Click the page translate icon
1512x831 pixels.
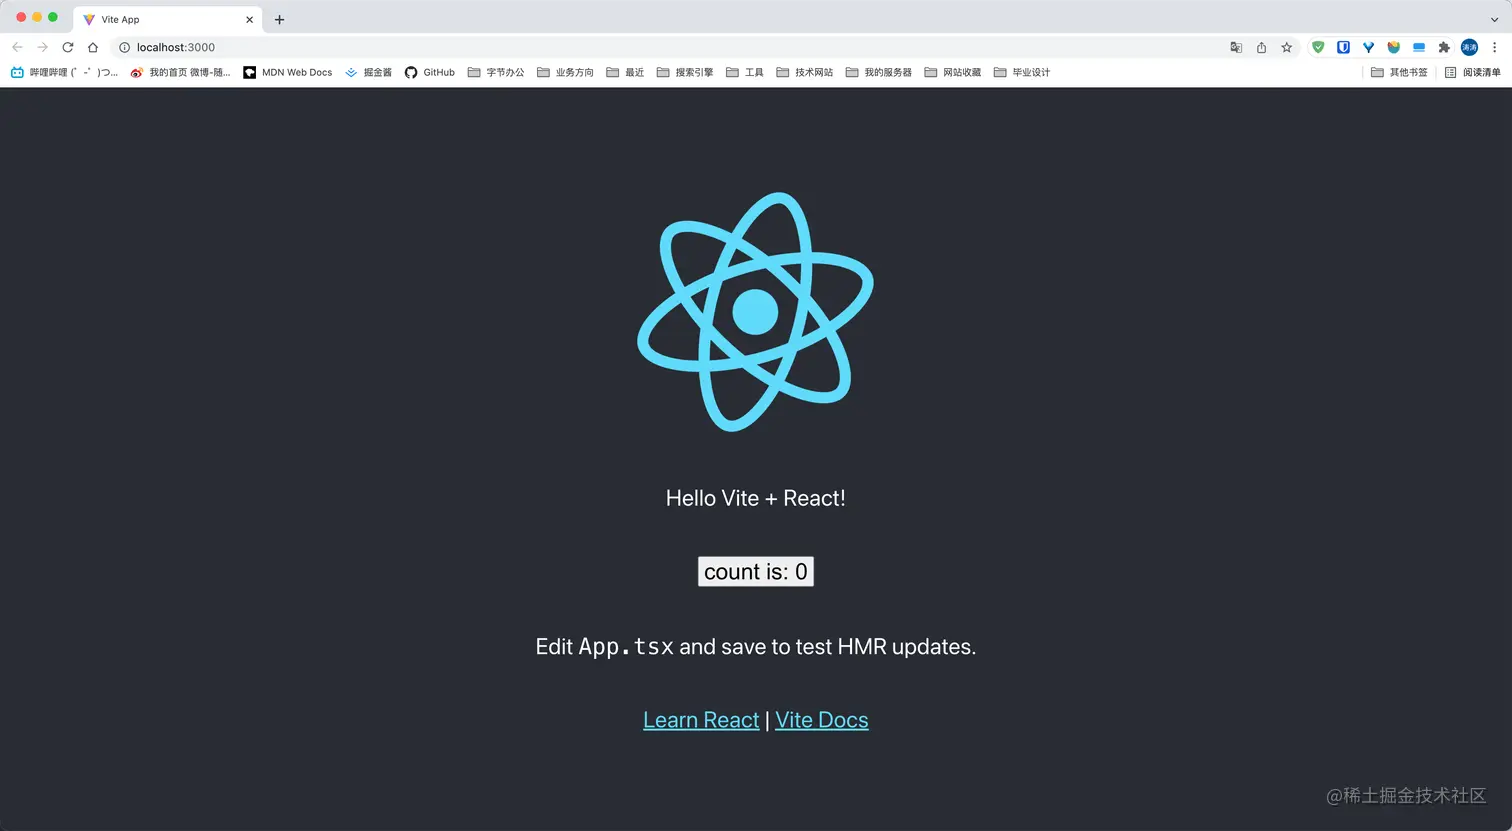[x=1236, y=47]
